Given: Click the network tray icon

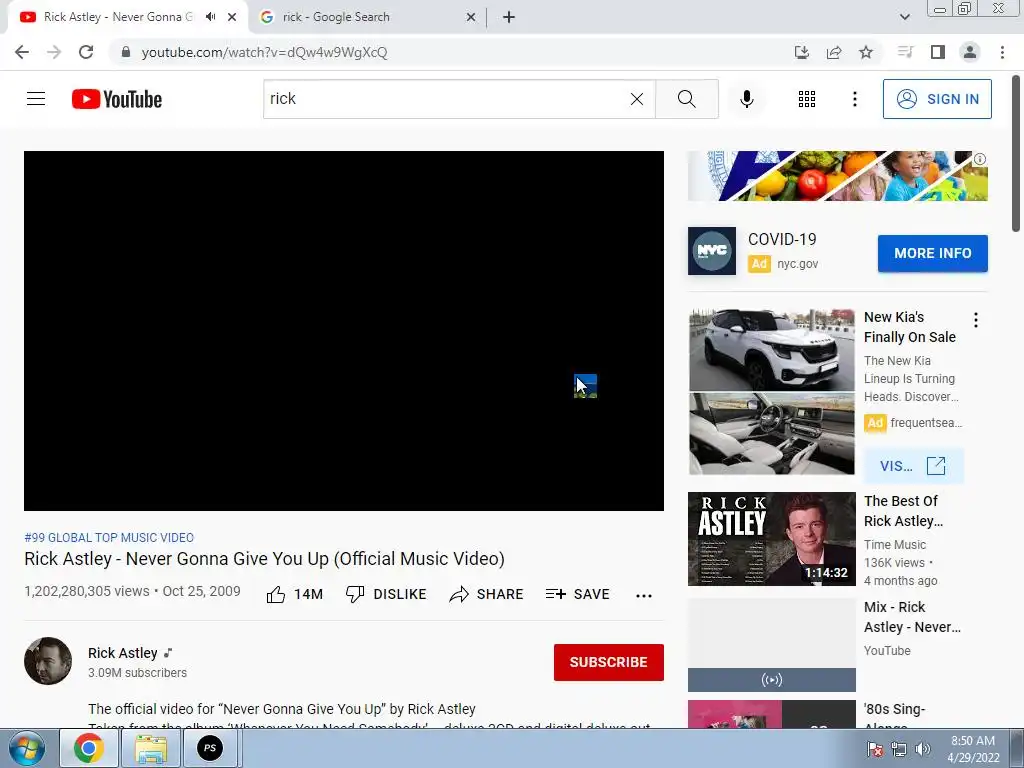Looking at the screenshot, I should click(899, 749).
